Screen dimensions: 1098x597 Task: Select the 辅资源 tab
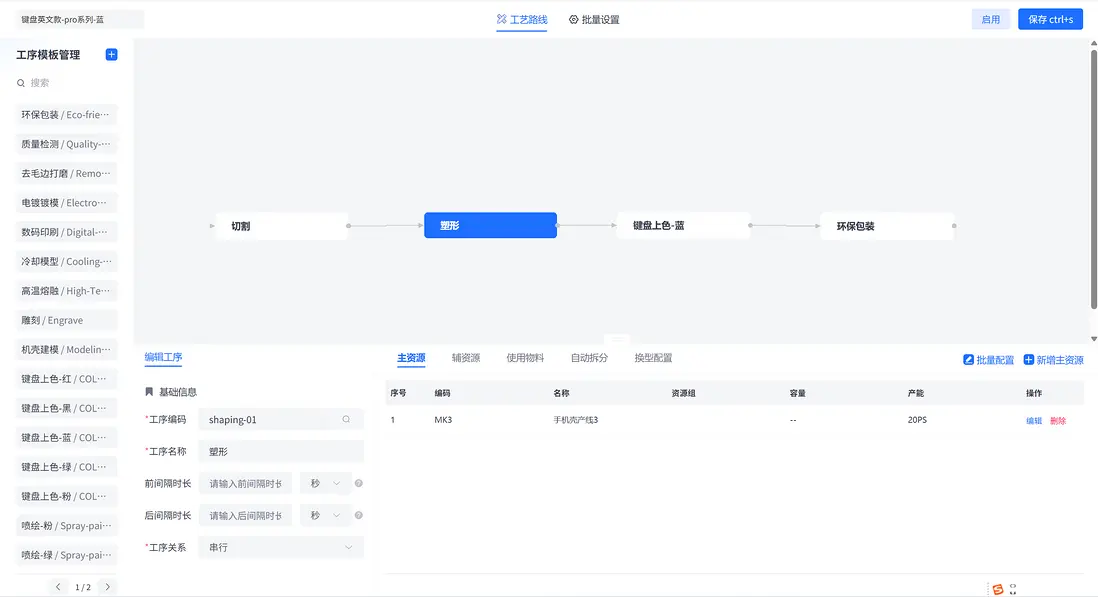click(466, 358)
